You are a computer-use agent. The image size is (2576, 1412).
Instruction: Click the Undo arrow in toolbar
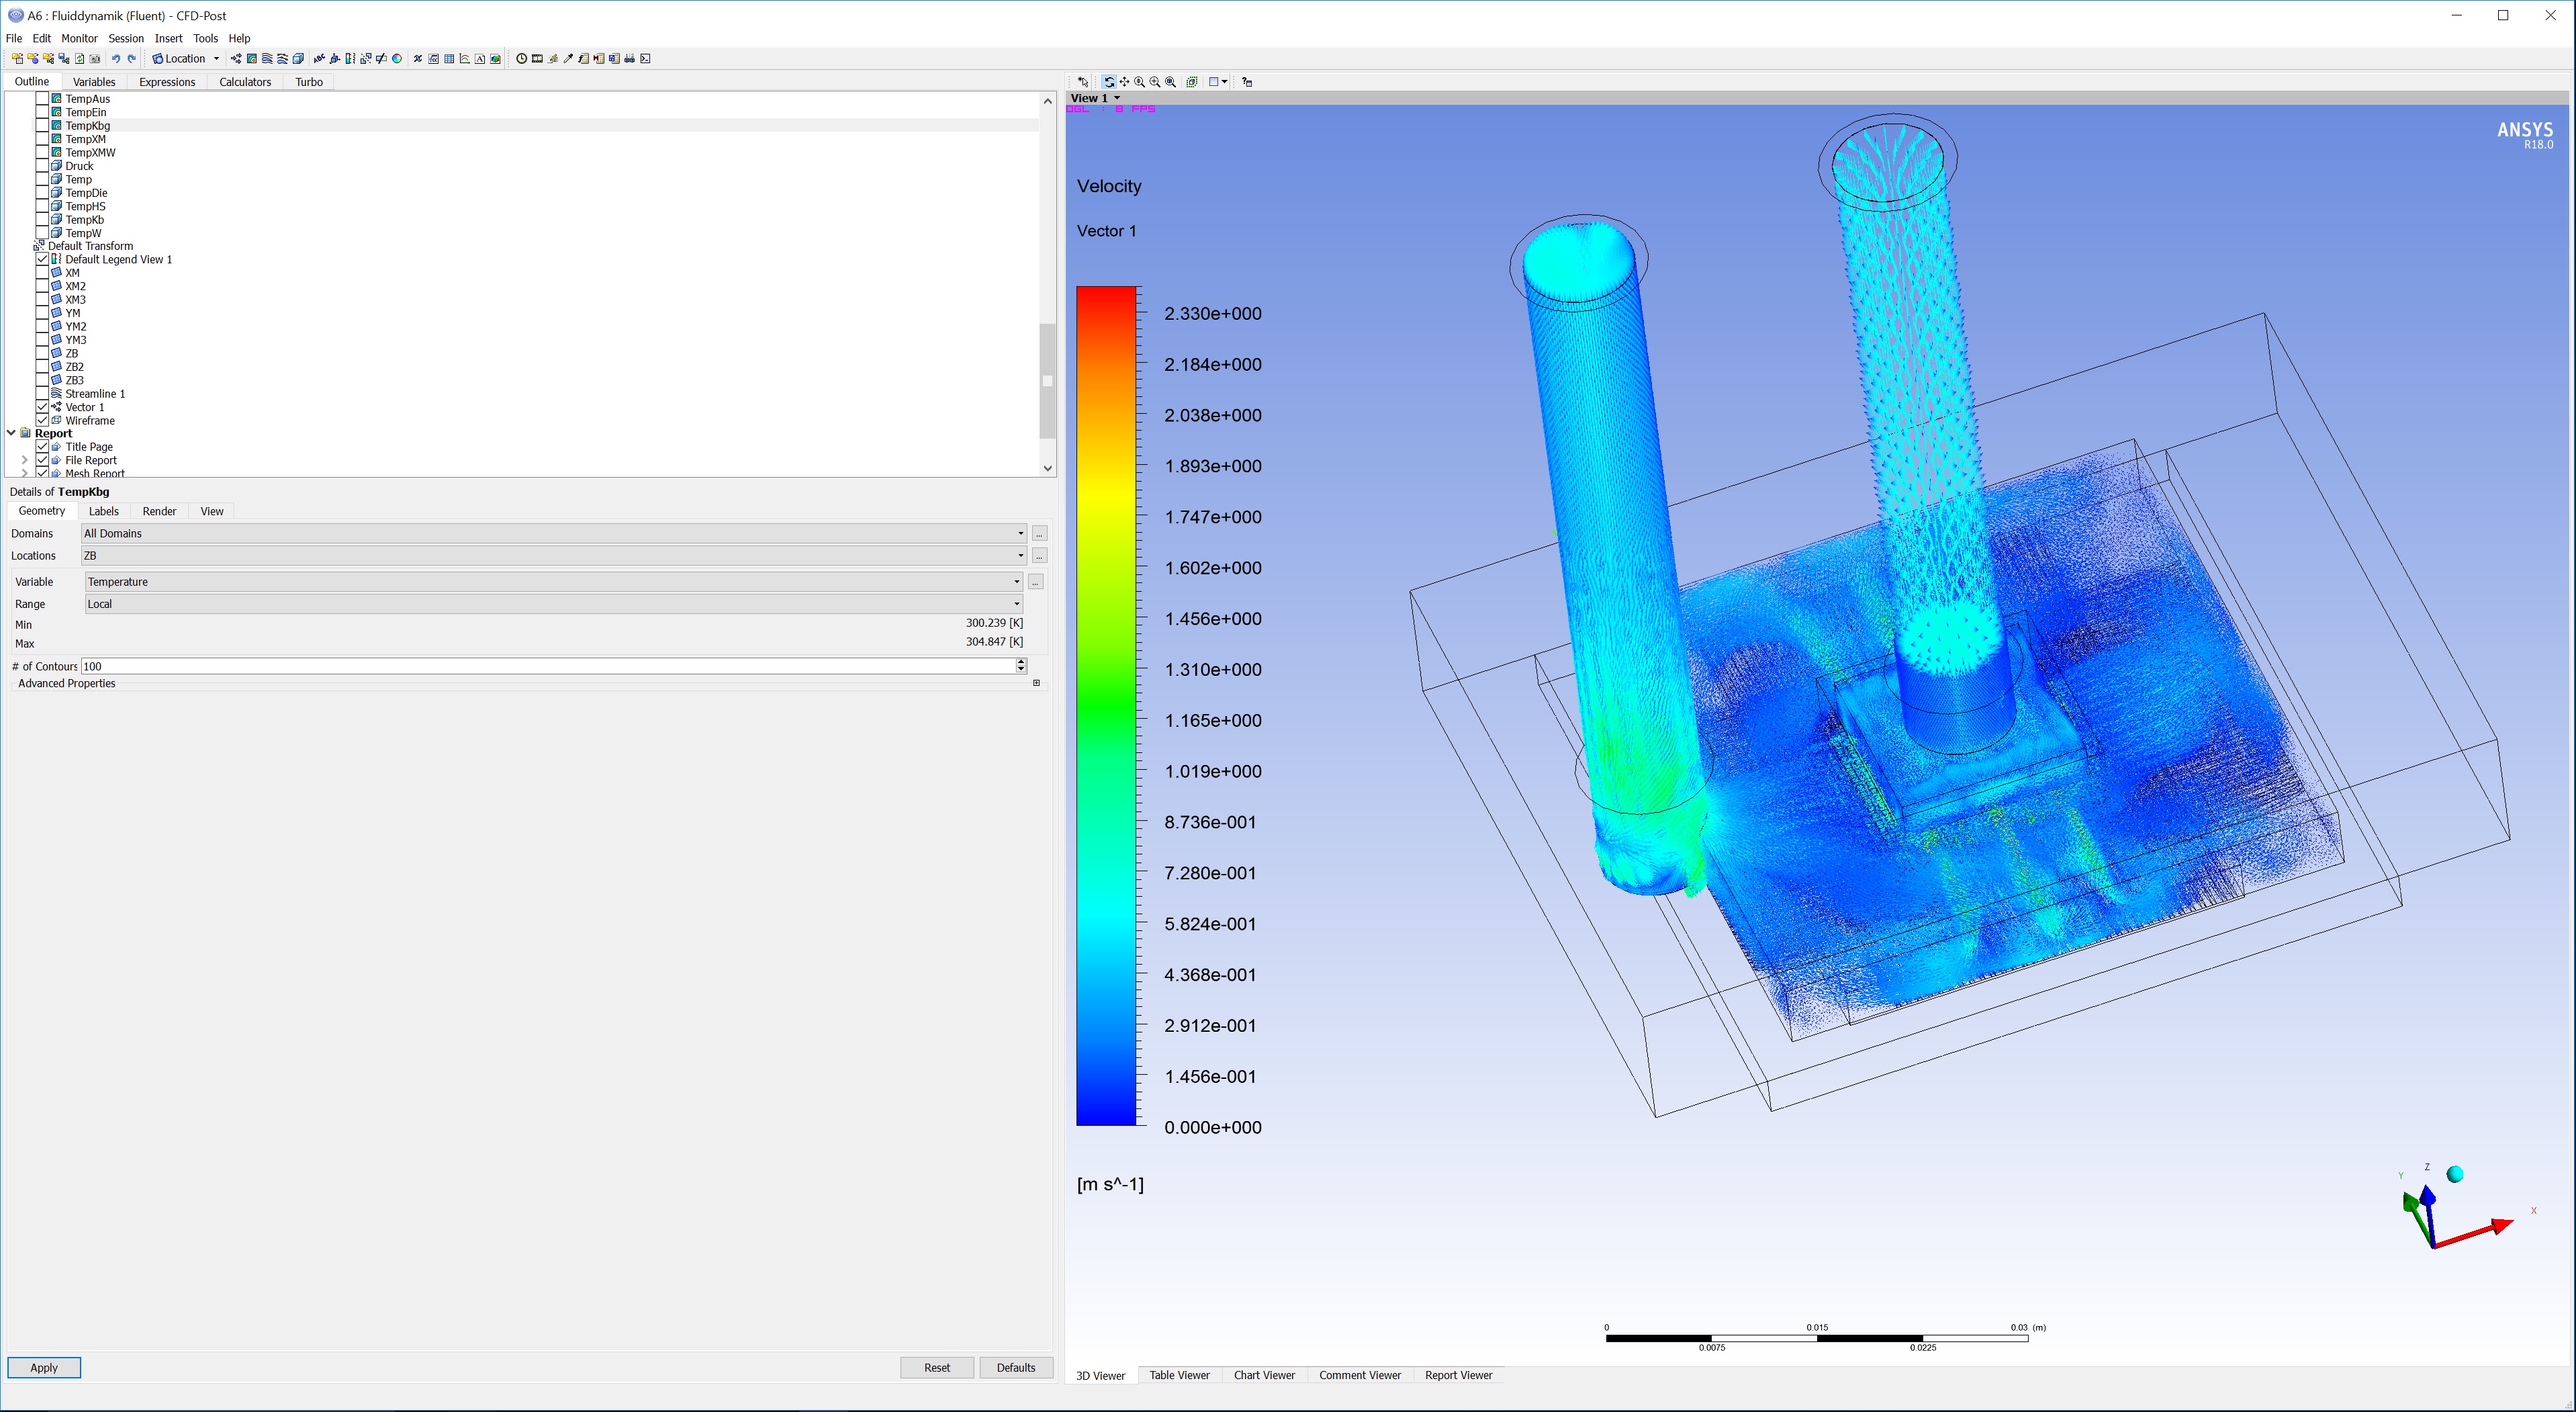[x=116, y=59]
